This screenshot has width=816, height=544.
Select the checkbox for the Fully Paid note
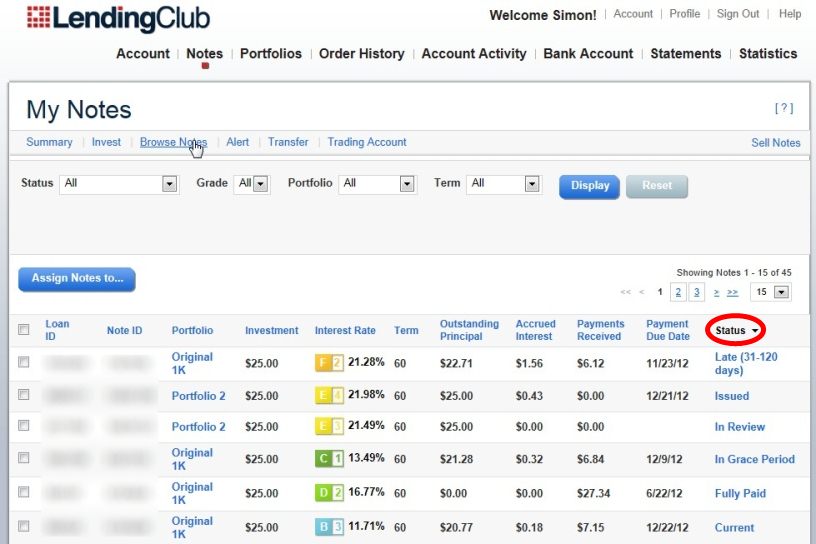click(24, 493)
